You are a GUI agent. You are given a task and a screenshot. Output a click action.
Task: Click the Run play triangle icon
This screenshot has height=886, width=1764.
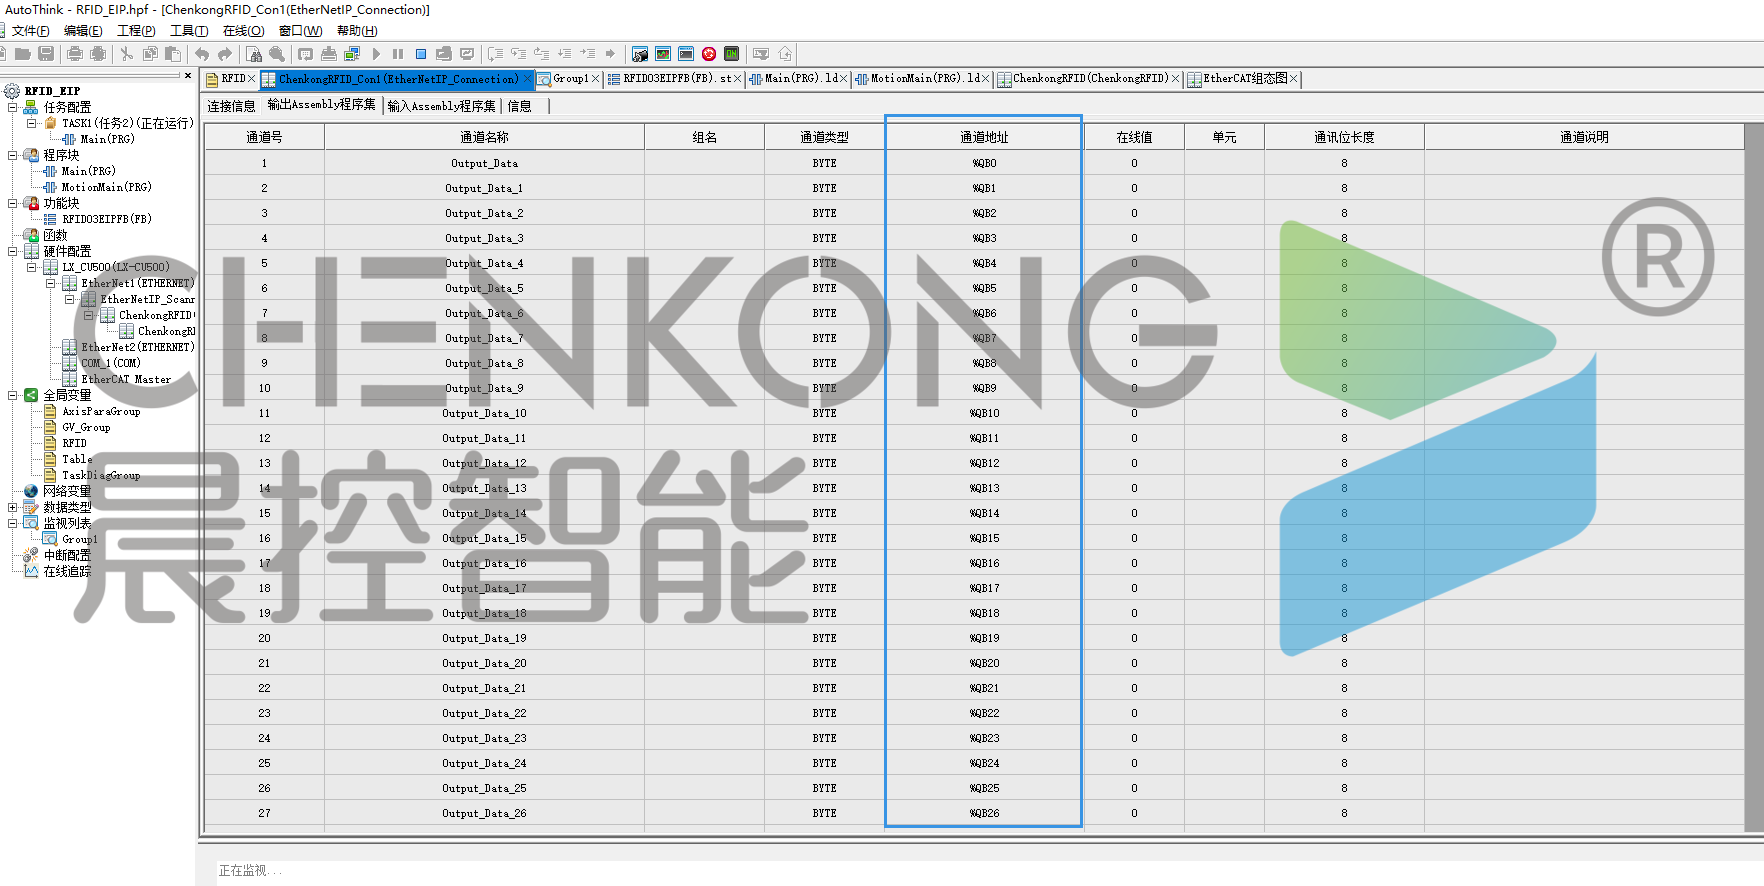pos(376,54)
